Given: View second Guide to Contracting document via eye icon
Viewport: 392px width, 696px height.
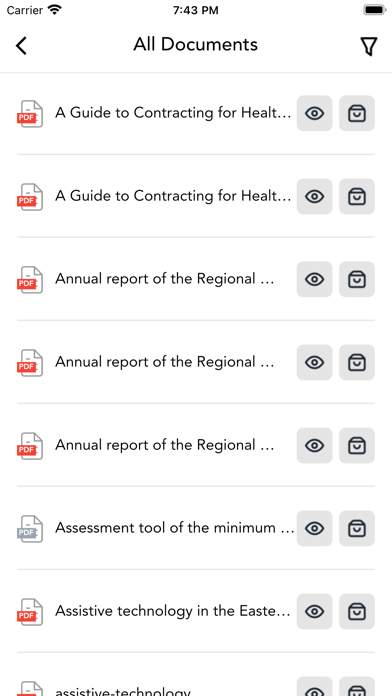Looking at the screenshot, I should (314, 196).
